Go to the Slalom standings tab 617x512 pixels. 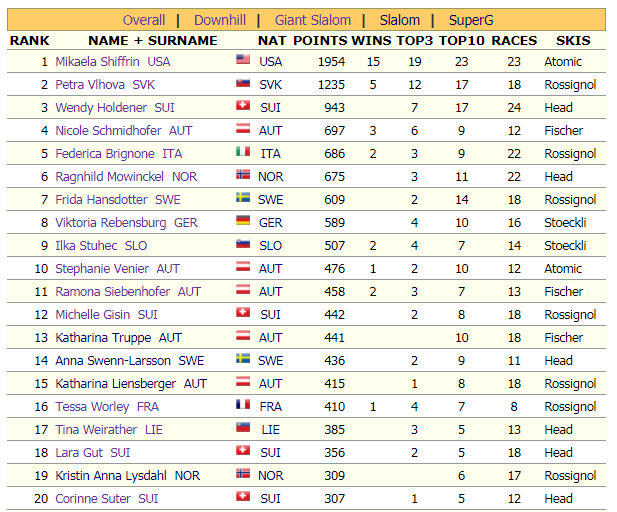(399, 20)
